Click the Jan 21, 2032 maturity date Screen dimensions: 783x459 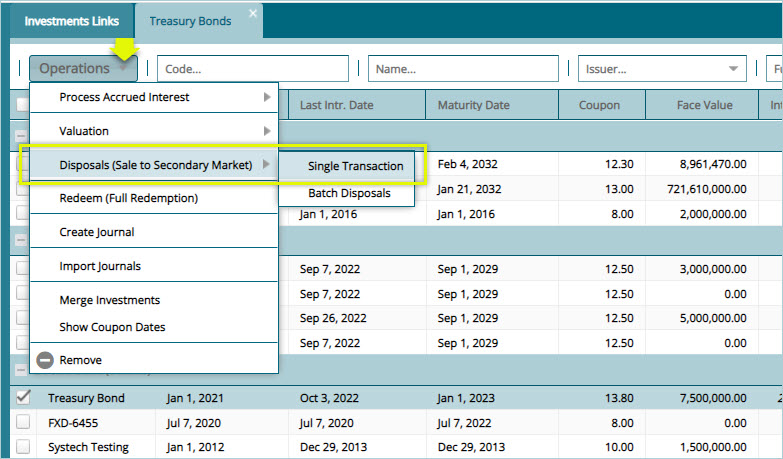click(469, 189)
